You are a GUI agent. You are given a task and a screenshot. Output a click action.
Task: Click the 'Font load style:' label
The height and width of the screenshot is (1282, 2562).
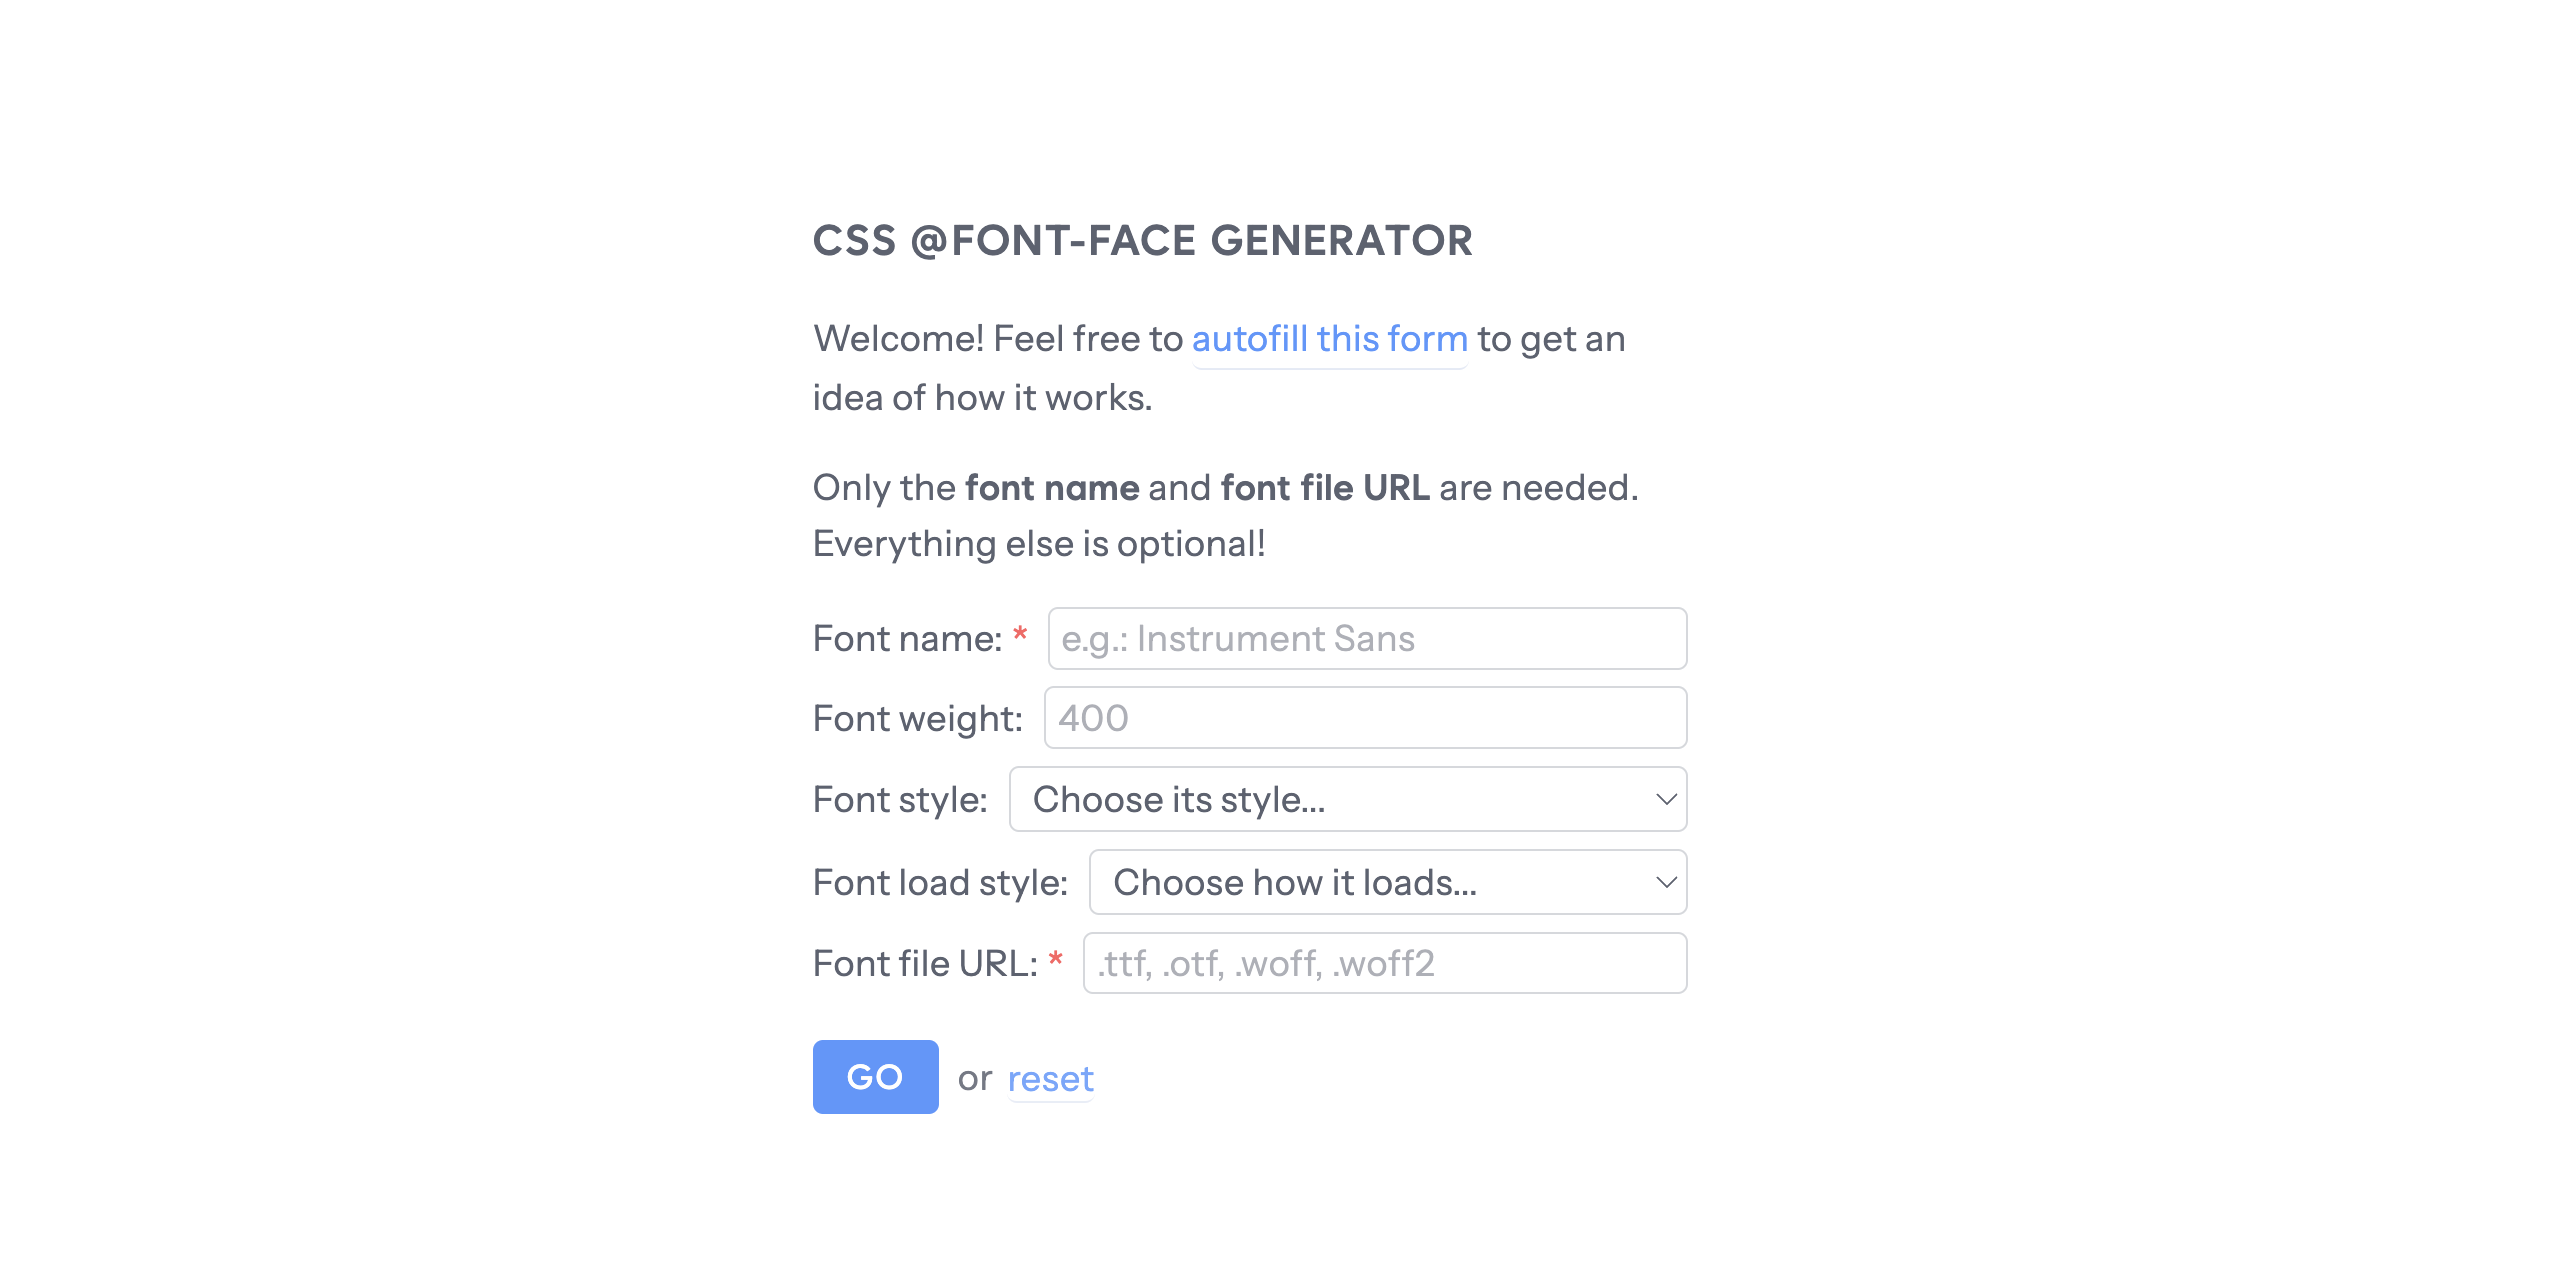(x=940, y=883)
